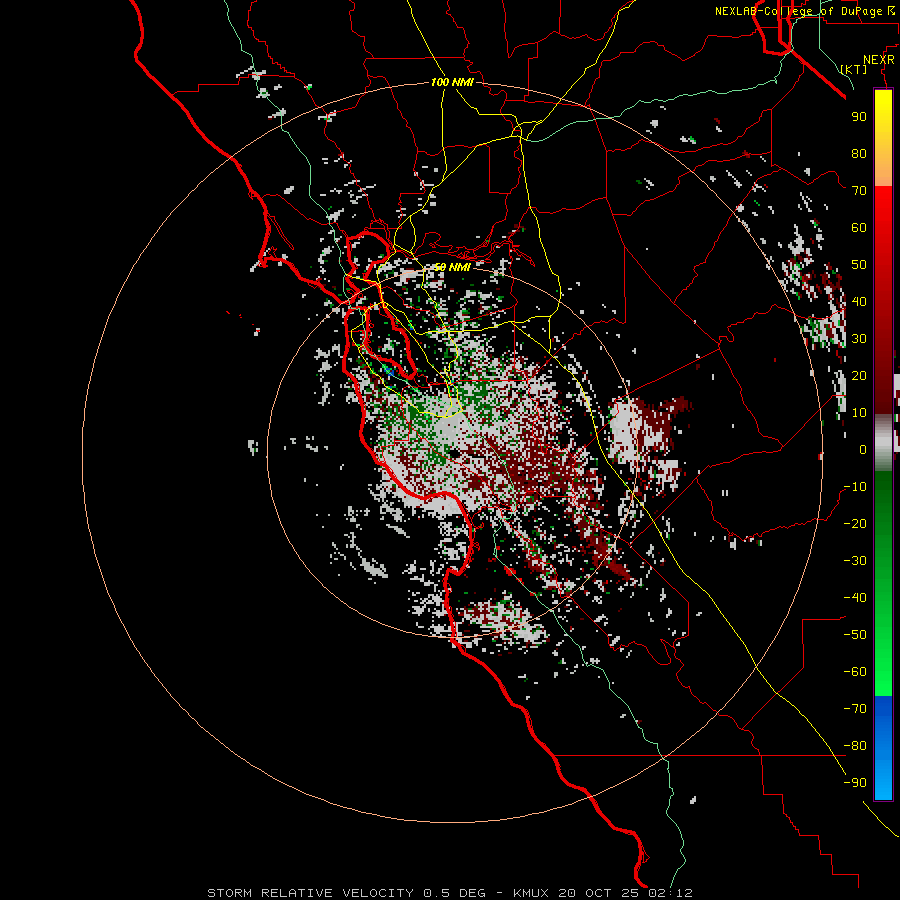Click the -30 value on the velocity scale
The image size is (900, 900).
click(x=855, y=561)
